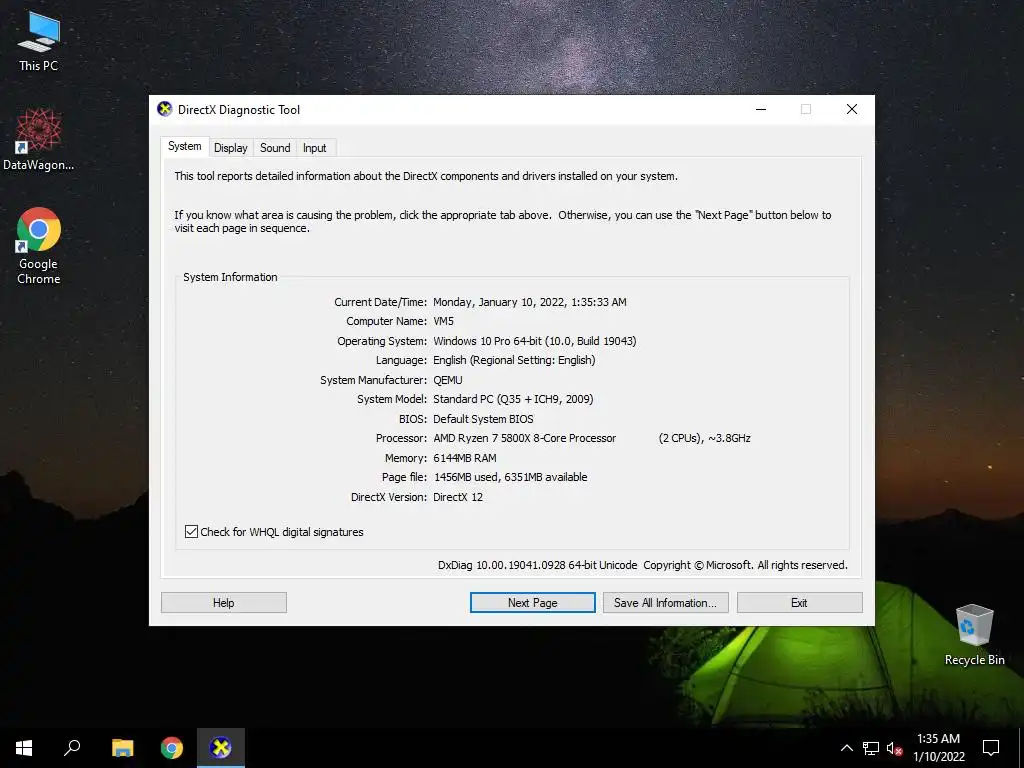Open the taskbar clock showing 1:35 AM

[938, 748]
